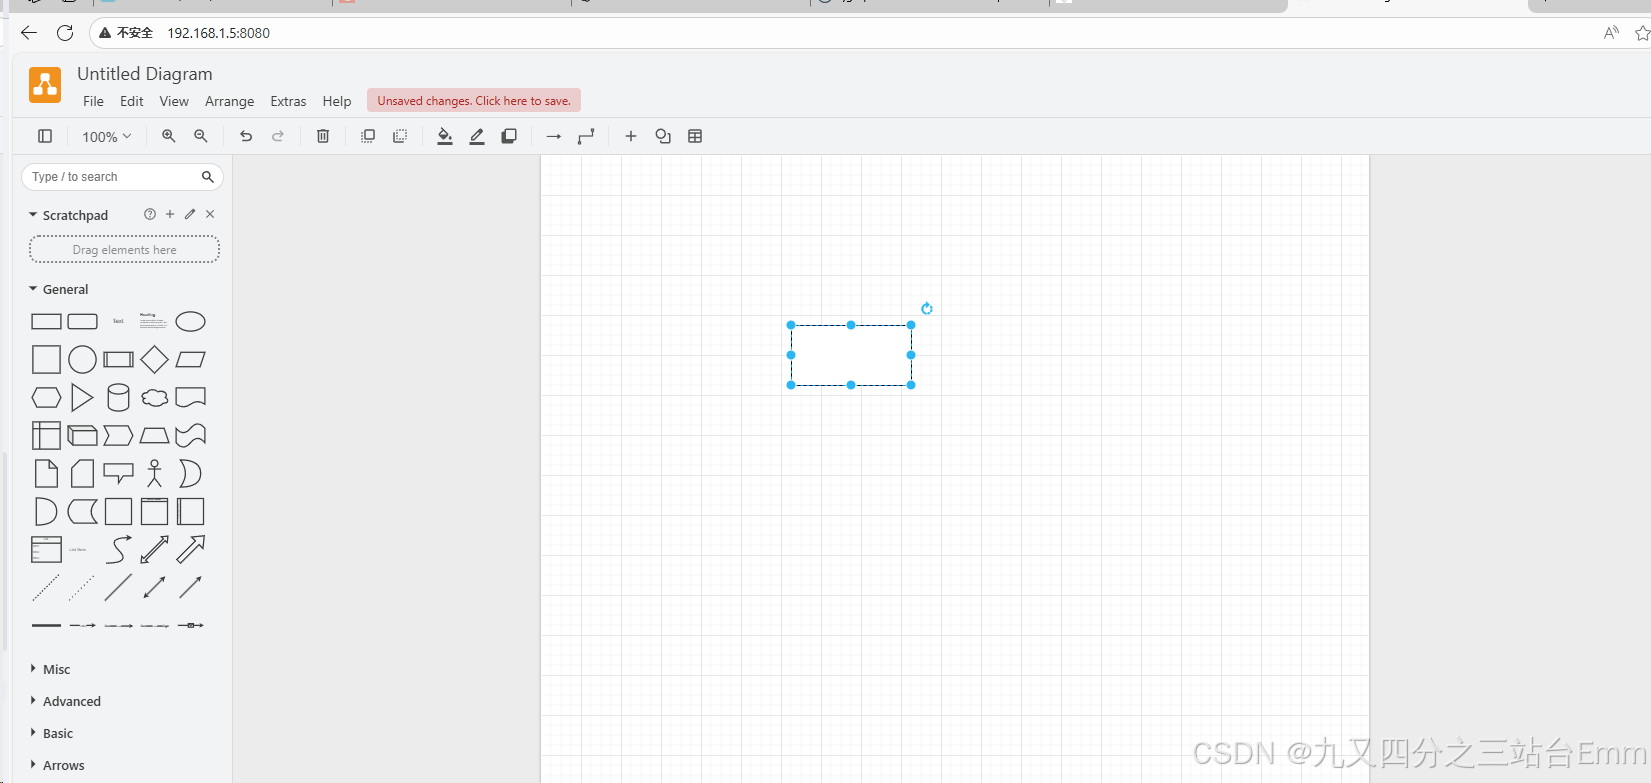1651x783 pixels.
Task: Select the hexagon shape
Action: [46, 397]
